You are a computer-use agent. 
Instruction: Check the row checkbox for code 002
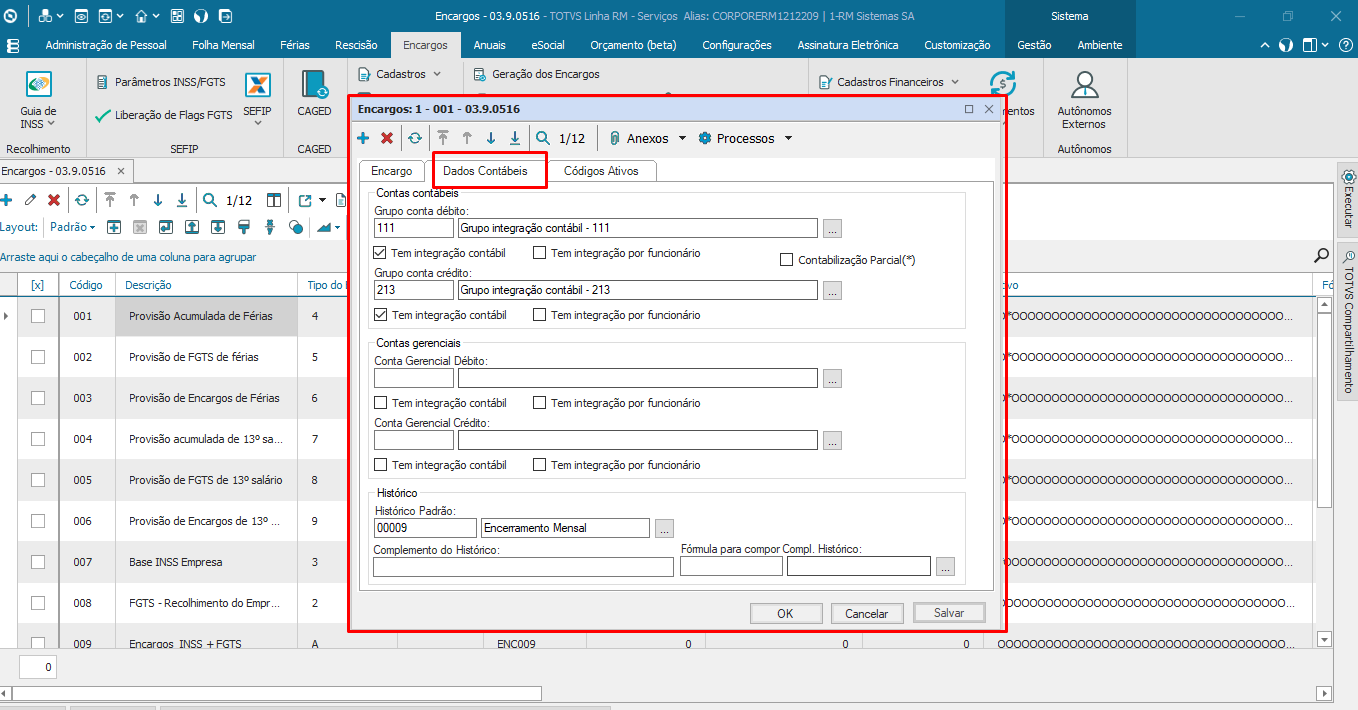click(x=38, y=357)
